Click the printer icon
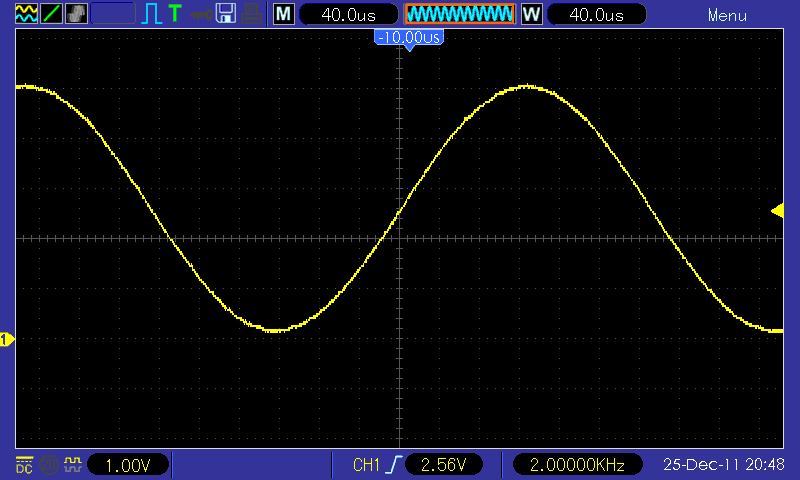 [251, 14]
